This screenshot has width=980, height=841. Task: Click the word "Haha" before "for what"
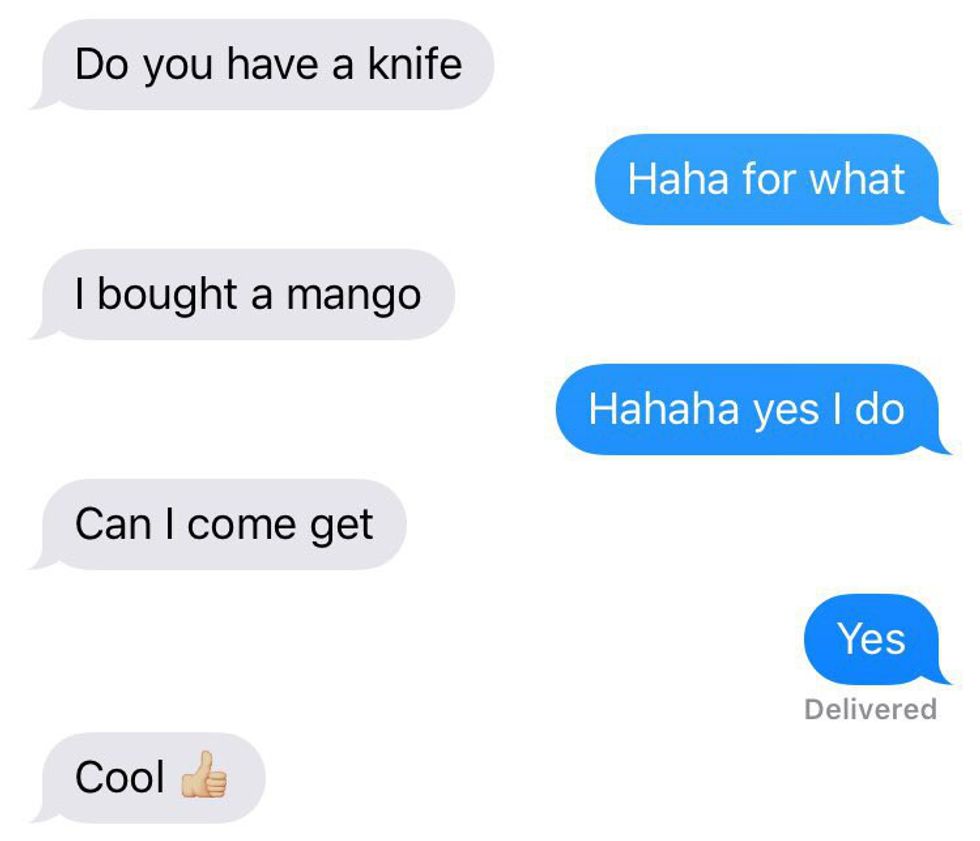(678, 179)
